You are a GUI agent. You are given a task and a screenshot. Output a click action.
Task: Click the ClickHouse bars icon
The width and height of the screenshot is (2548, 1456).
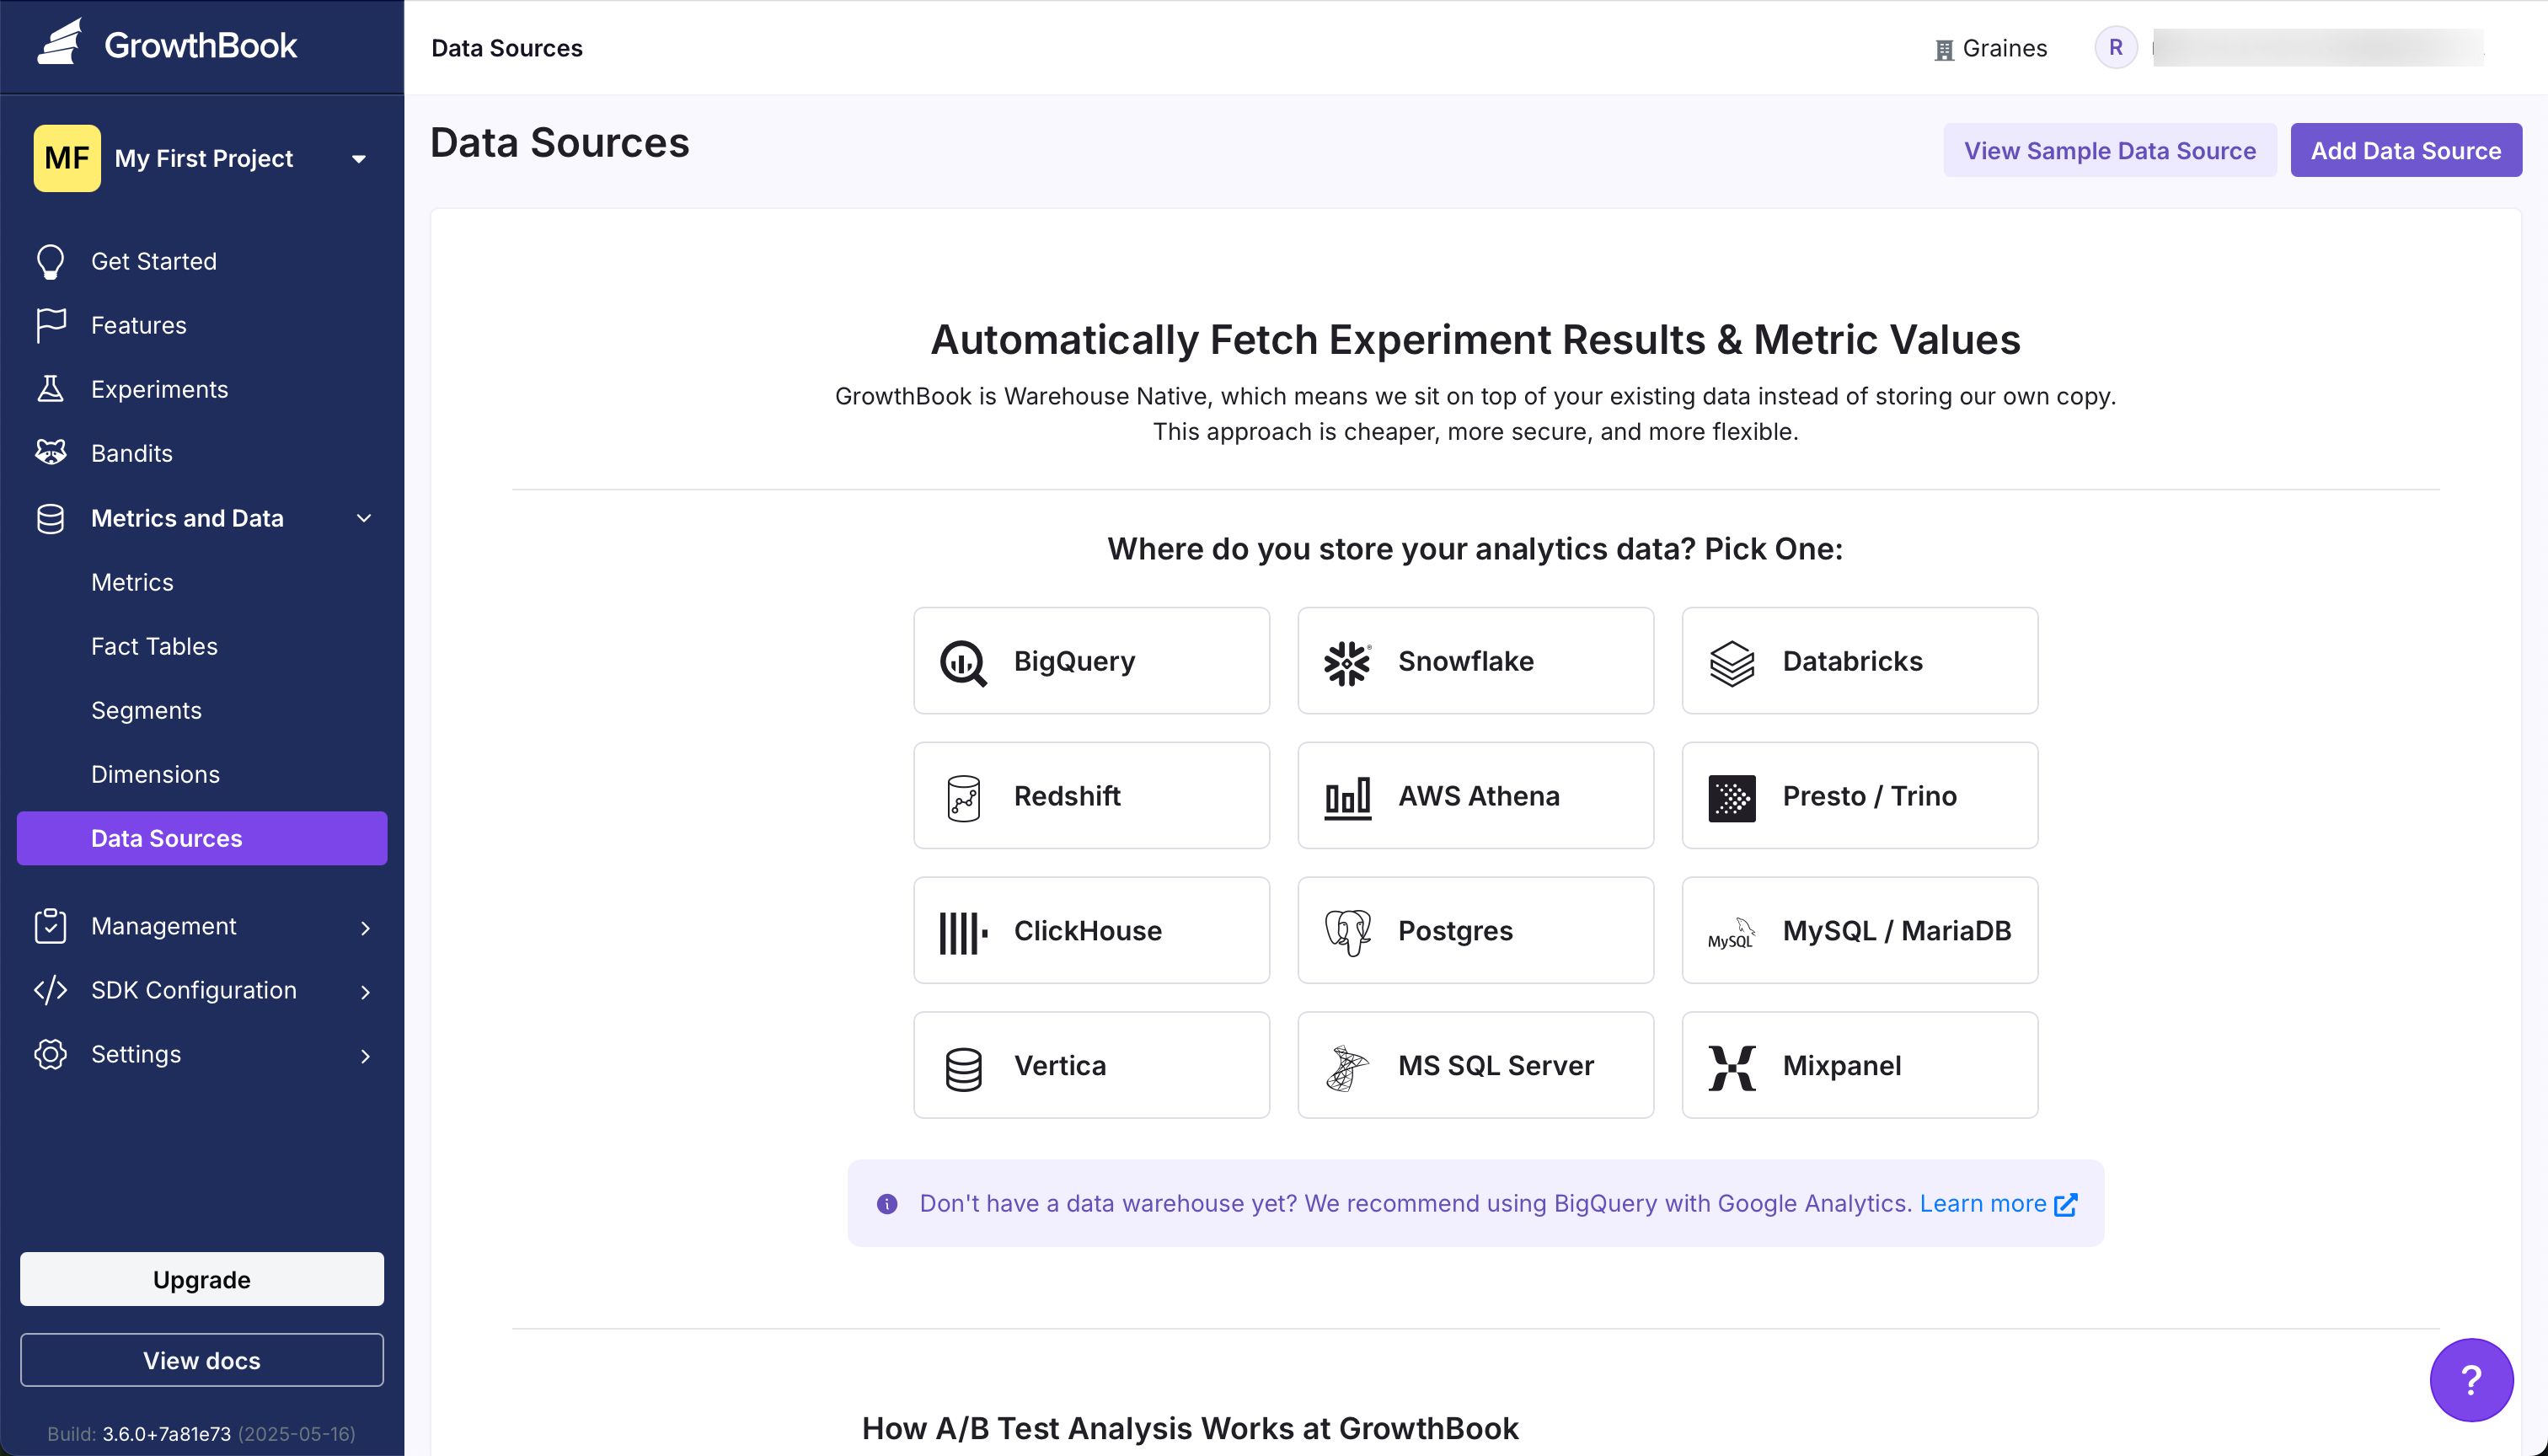(x=963, y=932)
